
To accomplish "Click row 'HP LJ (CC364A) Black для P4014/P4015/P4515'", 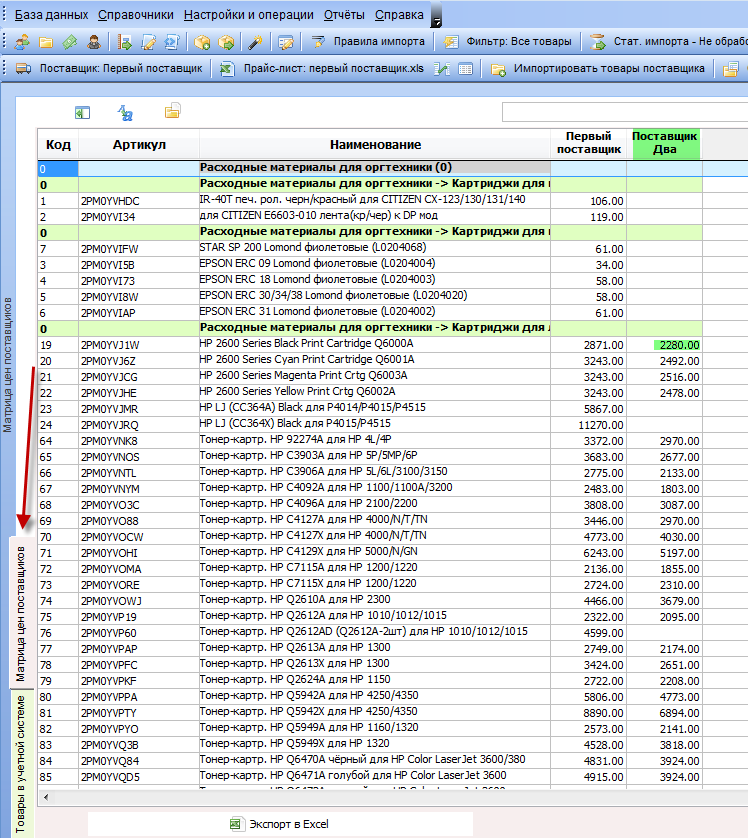I will (x=374, y=408).
